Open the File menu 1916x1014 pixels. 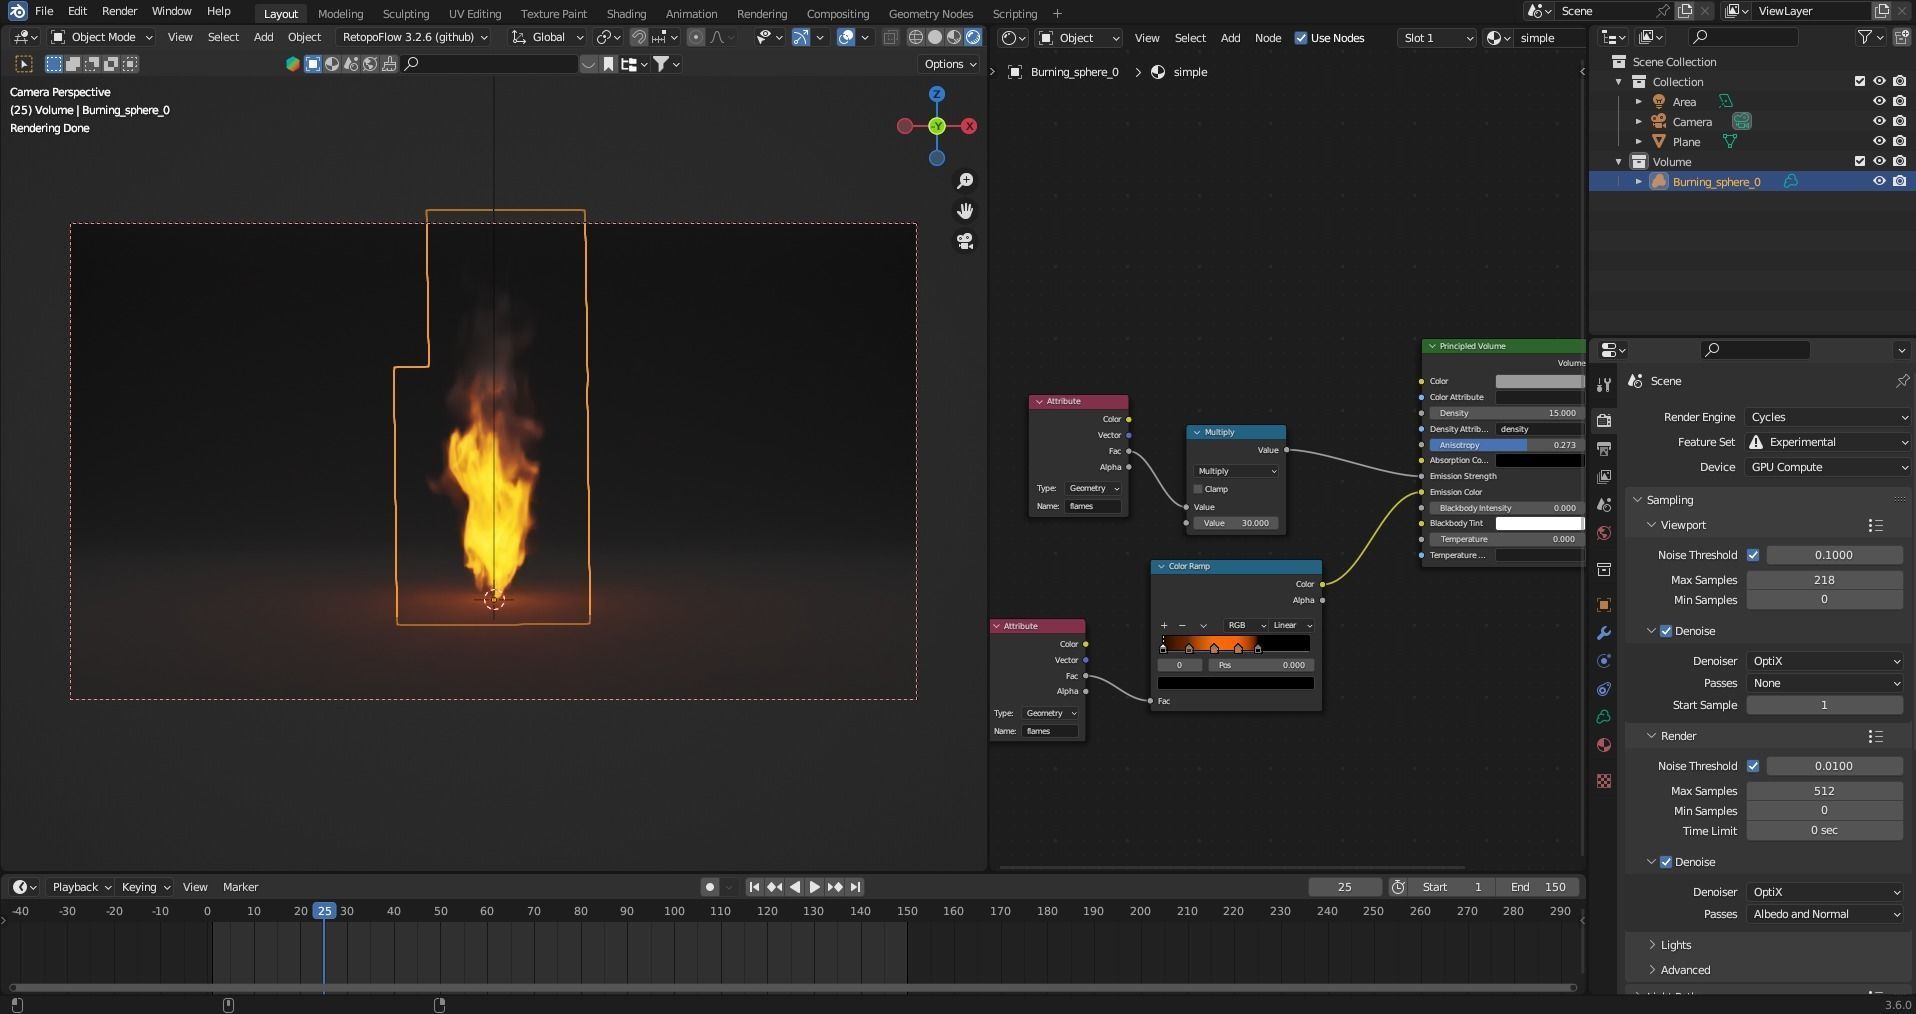44,11
